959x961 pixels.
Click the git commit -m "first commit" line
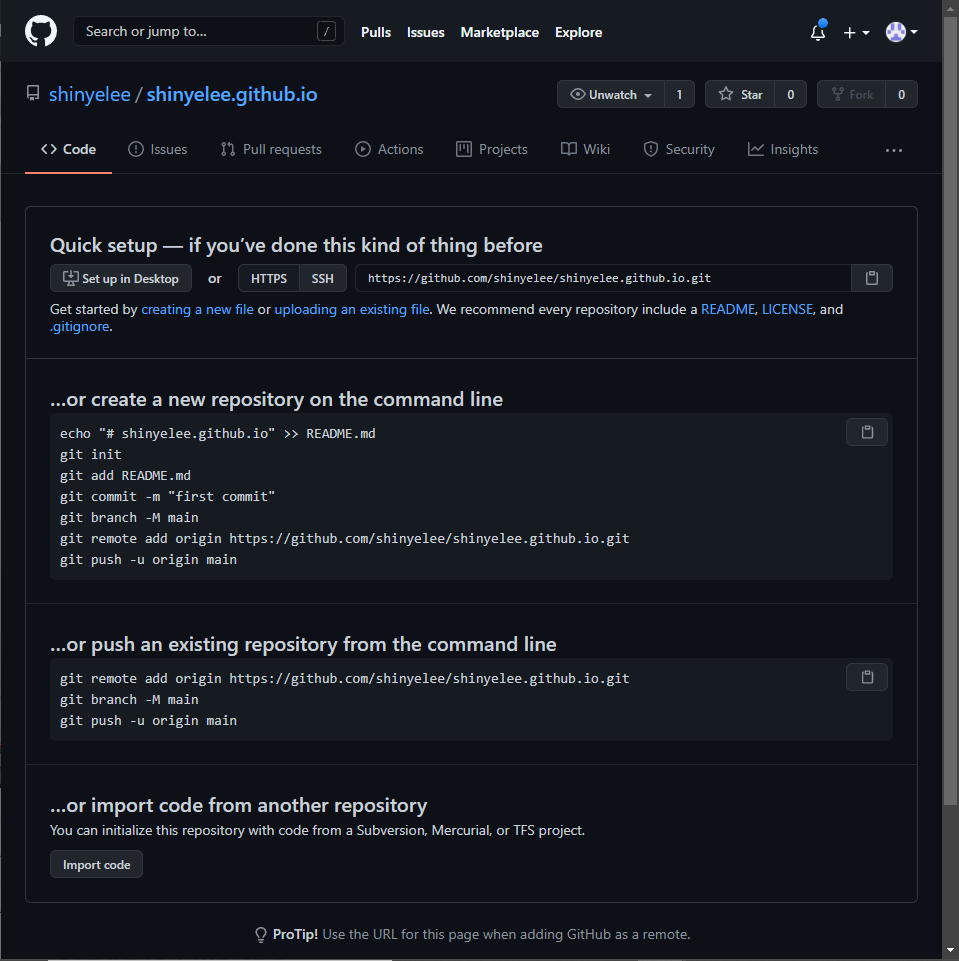click(167, 496)
